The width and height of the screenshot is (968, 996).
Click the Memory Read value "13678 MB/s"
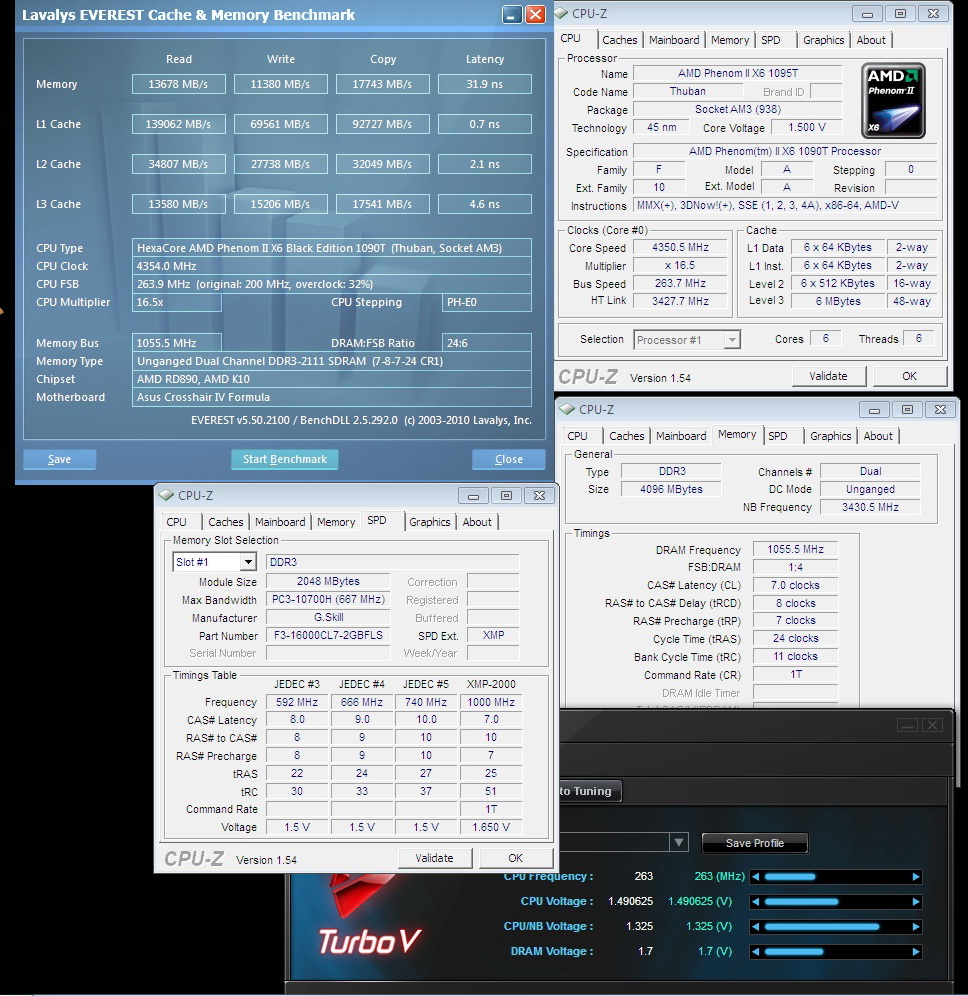[178, 84]
